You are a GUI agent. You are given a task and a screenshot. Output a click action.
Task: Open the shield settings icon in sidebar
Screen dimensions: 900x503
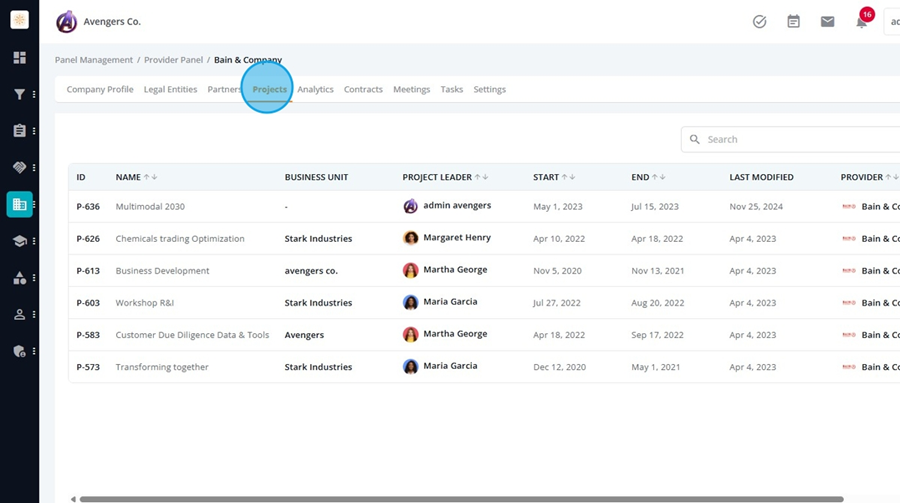(x=20, y=351)
